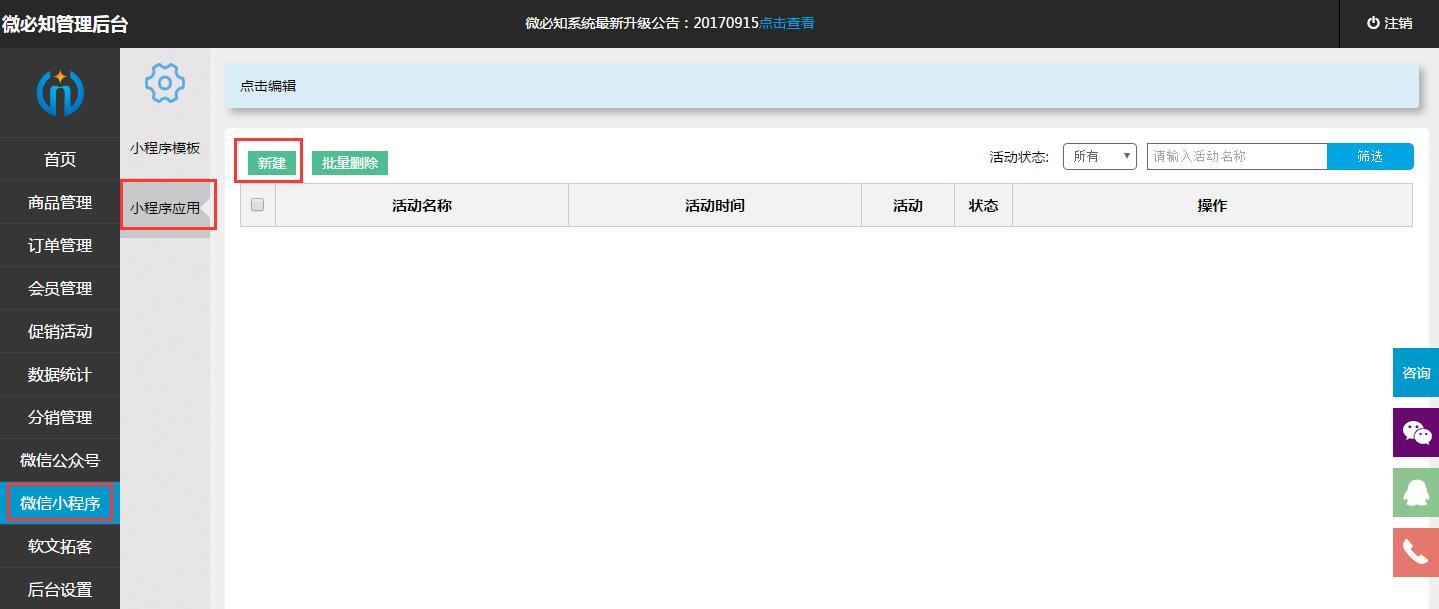The height and width of the screenshot is (609, 1439).
Task: Toggle the select-all checkbox in table header
Action: click(x=257, y=205)
